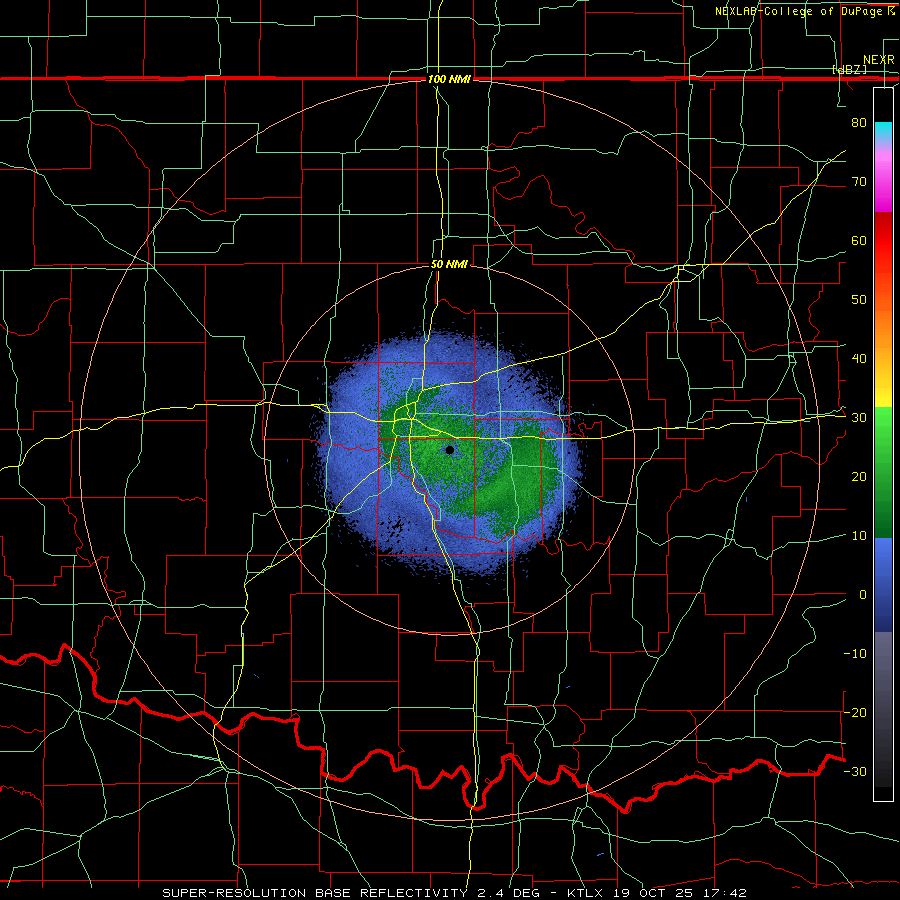Viewport: 900px width, 900px height.
Task: Click the 40 value on the dBZ scale
Action: (859, 359)
